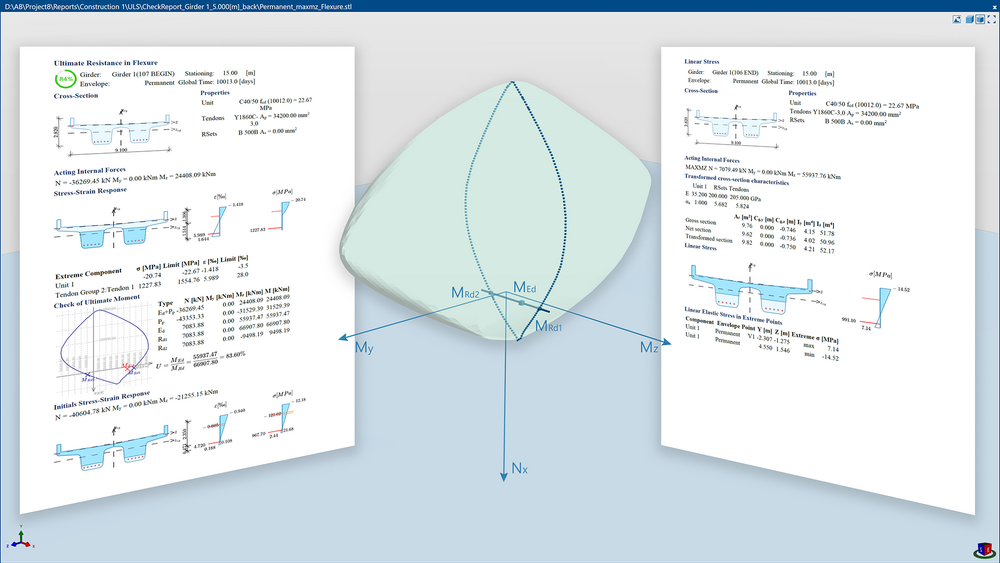Image resolution: width=1000 pixels, height=563 pixels.
Task: Toggle the highlighted perspective cube view icon
Action: coord(980,19)
